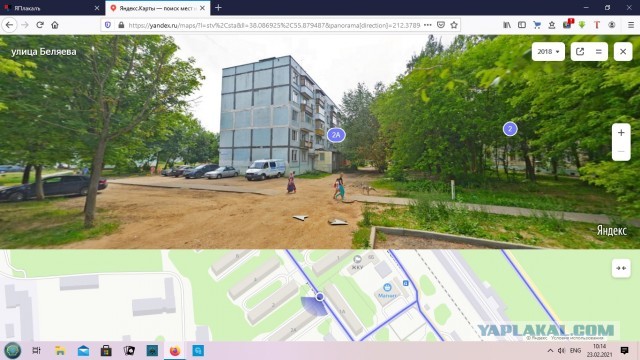640x360 pixels.
Task: Open Task View on the taskbar
Action: (36, 351)
